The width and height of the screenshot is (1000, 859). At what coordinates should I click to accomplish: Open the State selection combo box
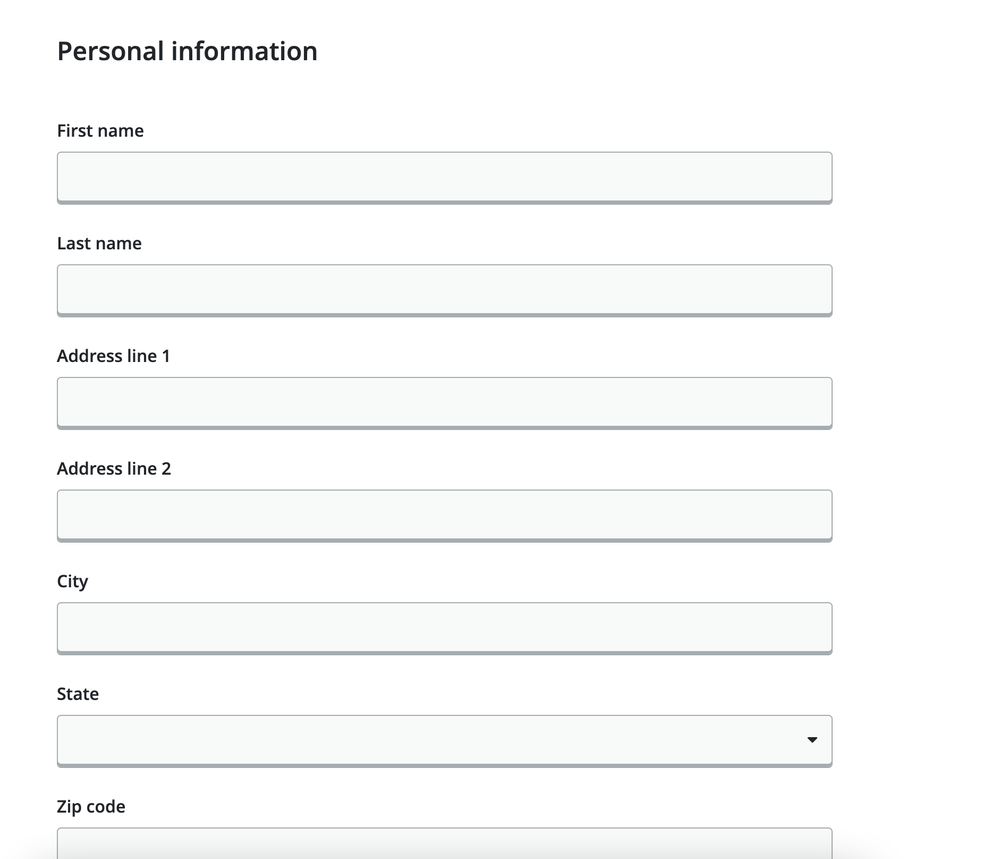pos(444,740)
